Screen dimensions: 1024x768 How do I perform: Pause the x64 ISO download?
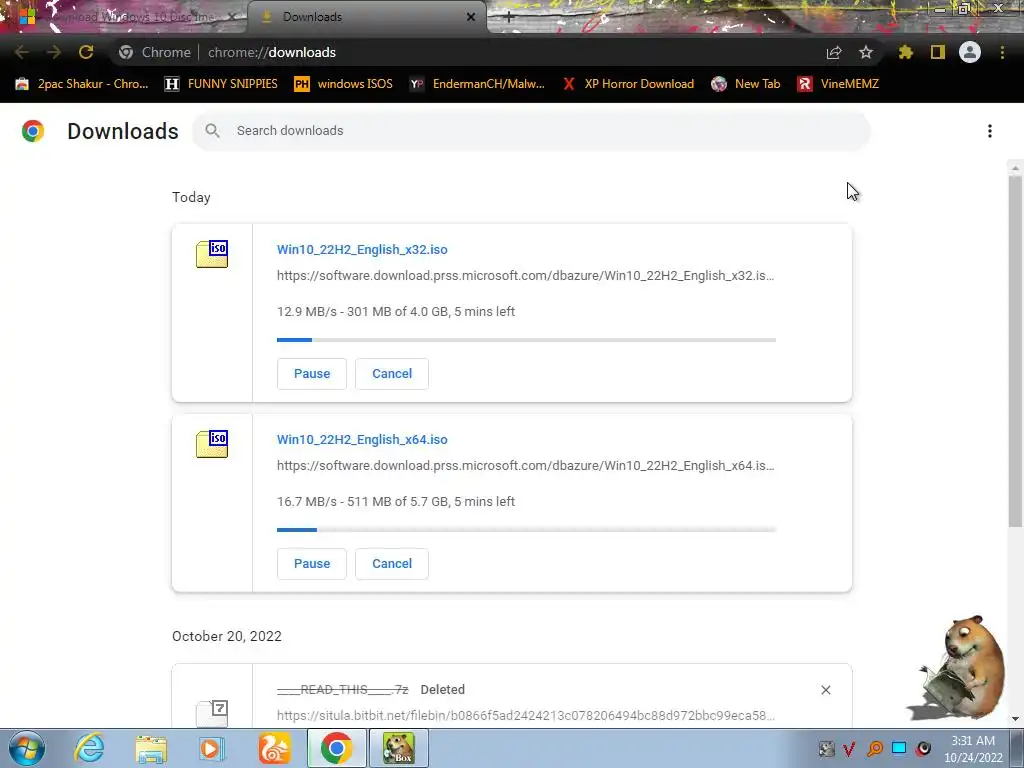click(312, 564)
